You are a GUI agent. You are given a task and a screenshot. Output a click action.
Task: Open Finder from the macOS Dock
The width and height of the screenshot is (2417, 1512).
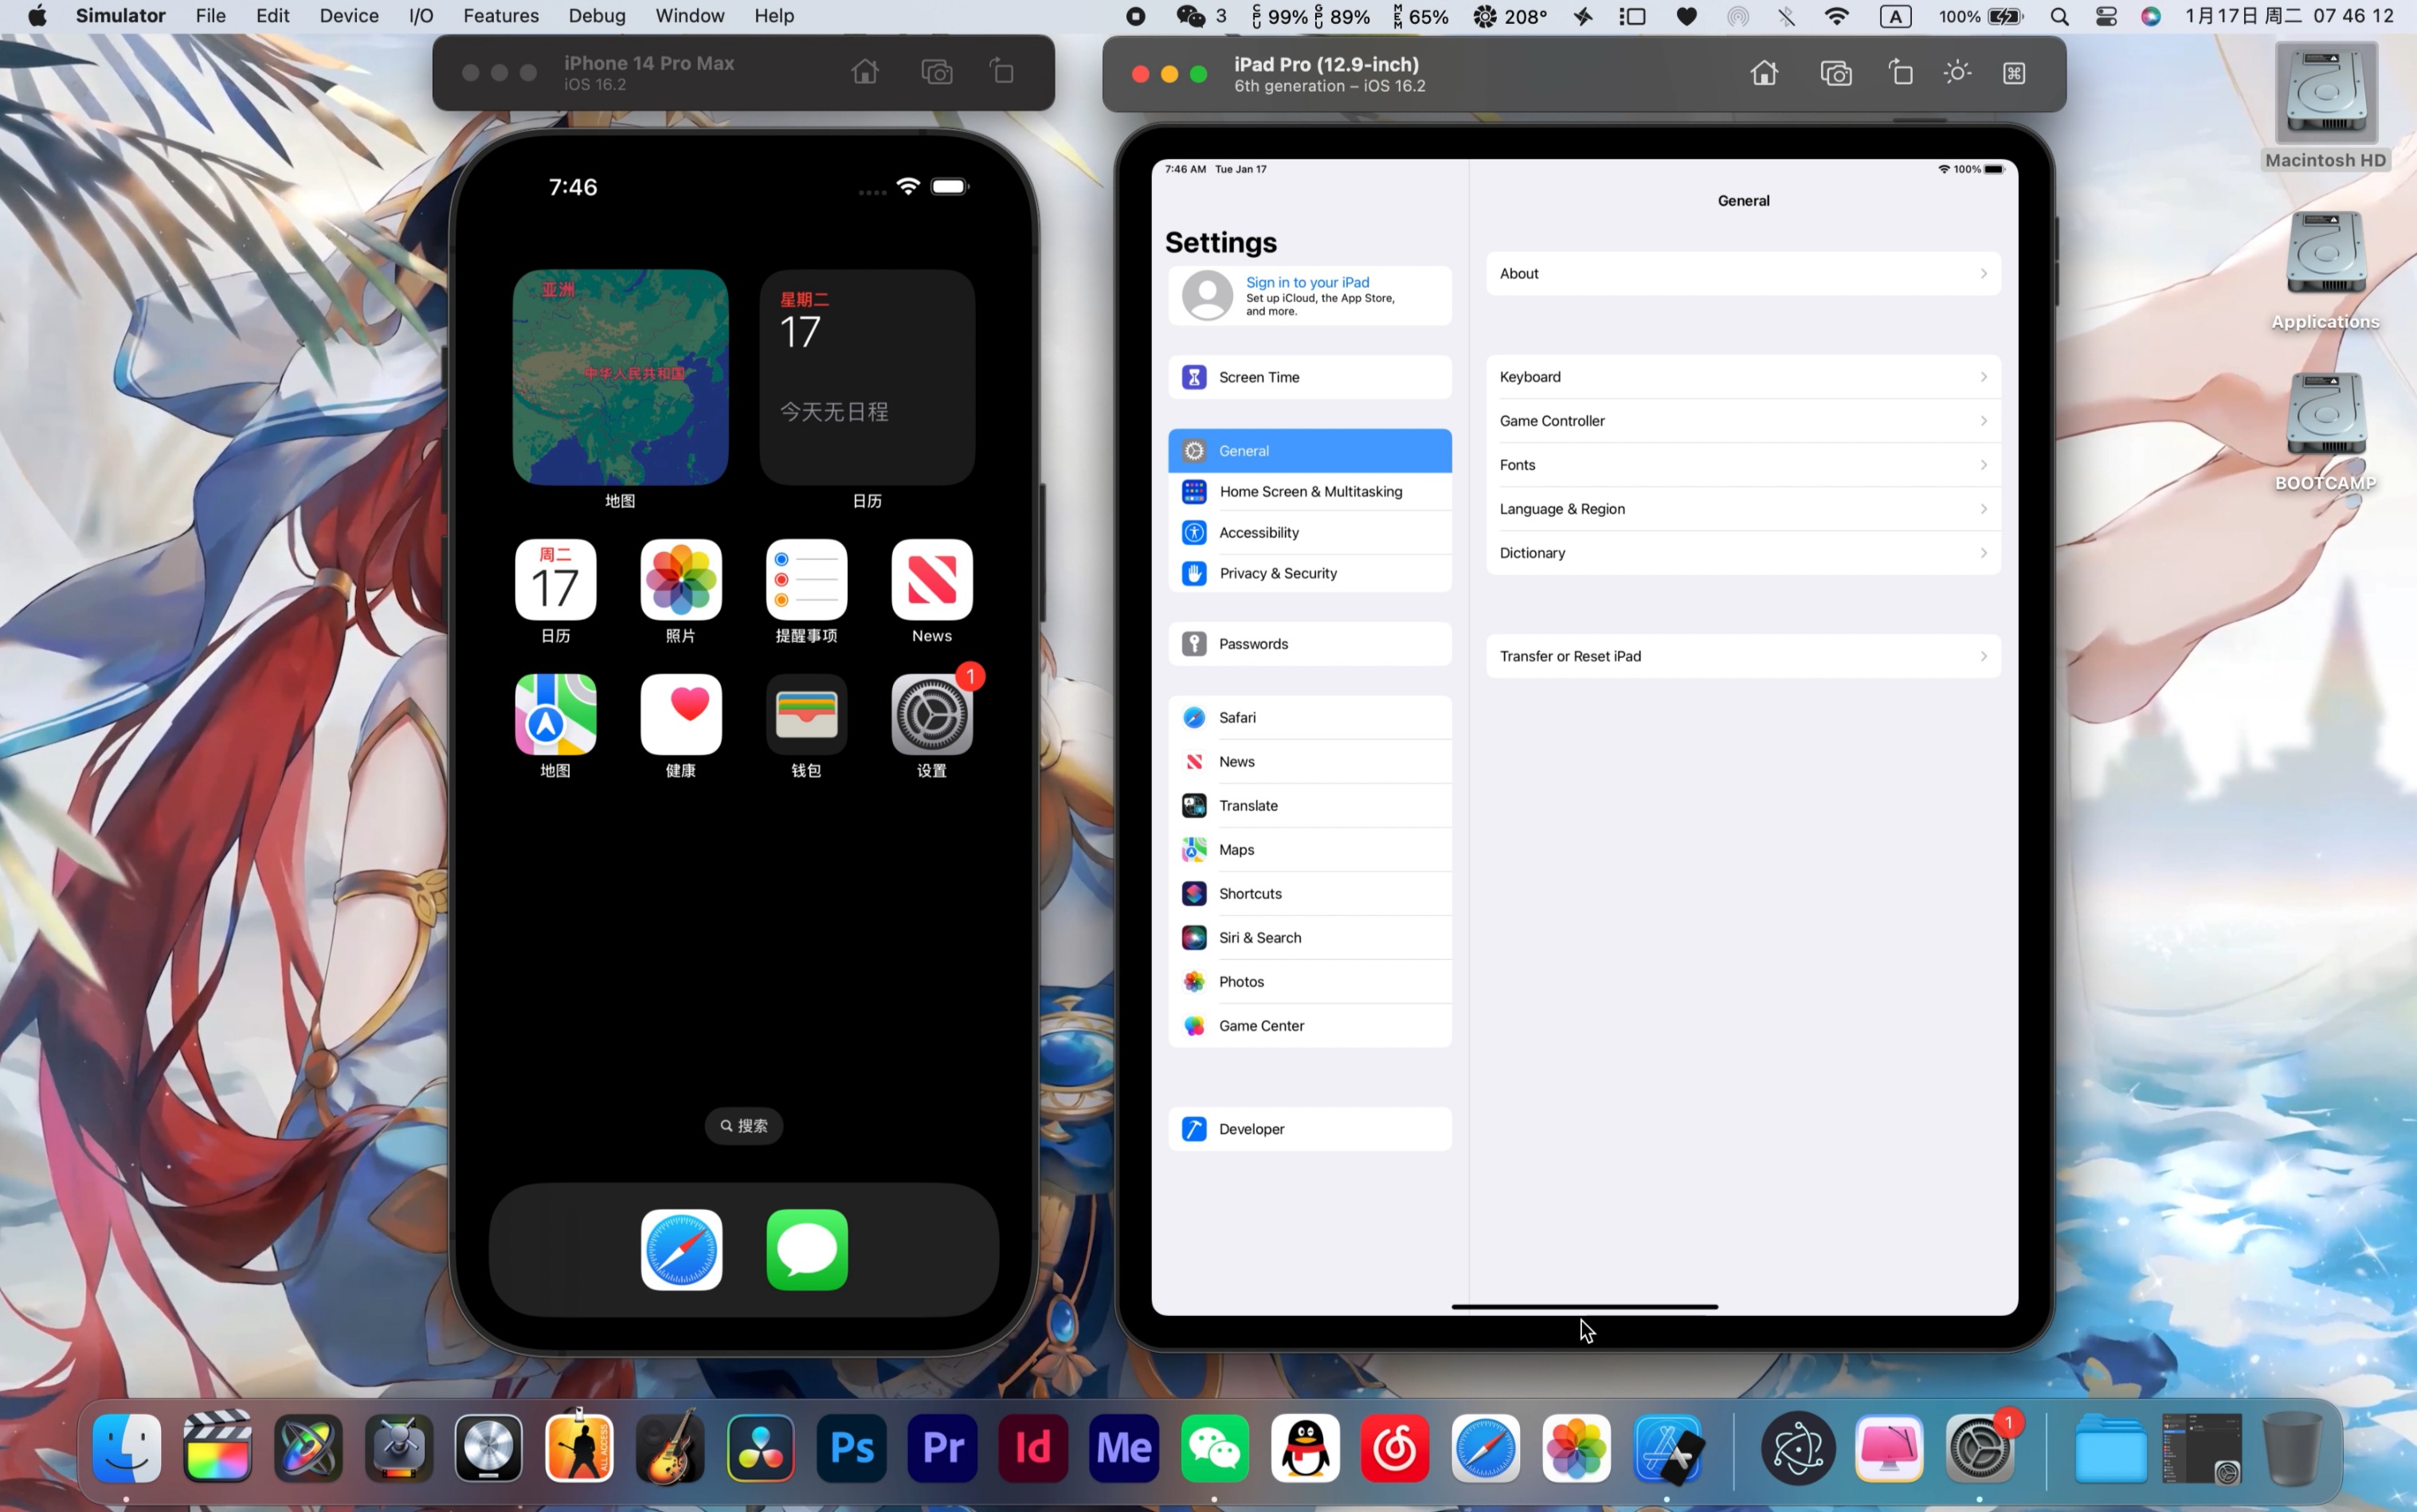(127, 1448)
